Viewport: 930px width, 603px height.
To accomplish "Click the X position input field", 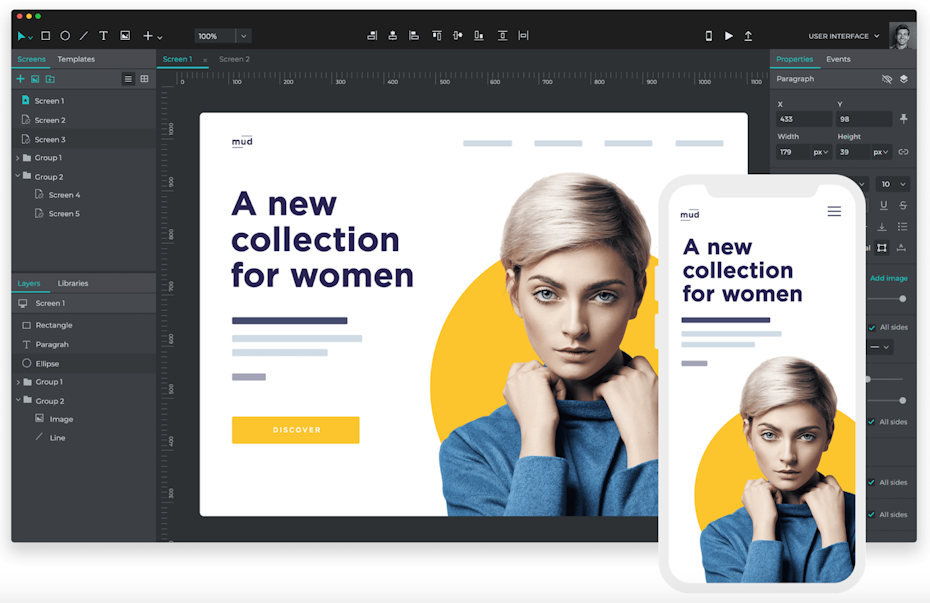I will coord(803,119).
